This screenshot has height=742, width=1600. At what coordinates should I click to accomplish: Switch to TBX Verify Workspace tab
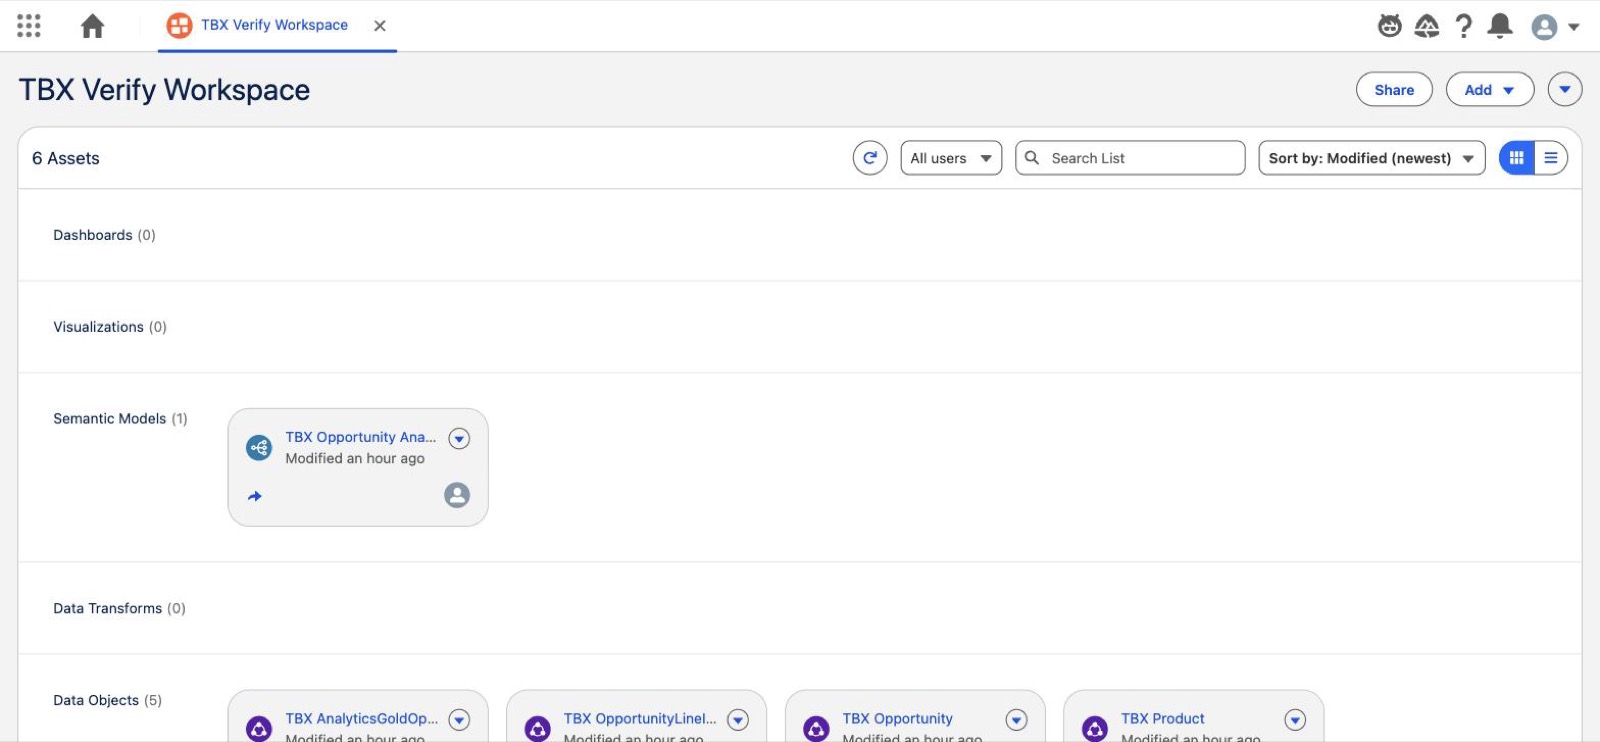pos(274,25)
